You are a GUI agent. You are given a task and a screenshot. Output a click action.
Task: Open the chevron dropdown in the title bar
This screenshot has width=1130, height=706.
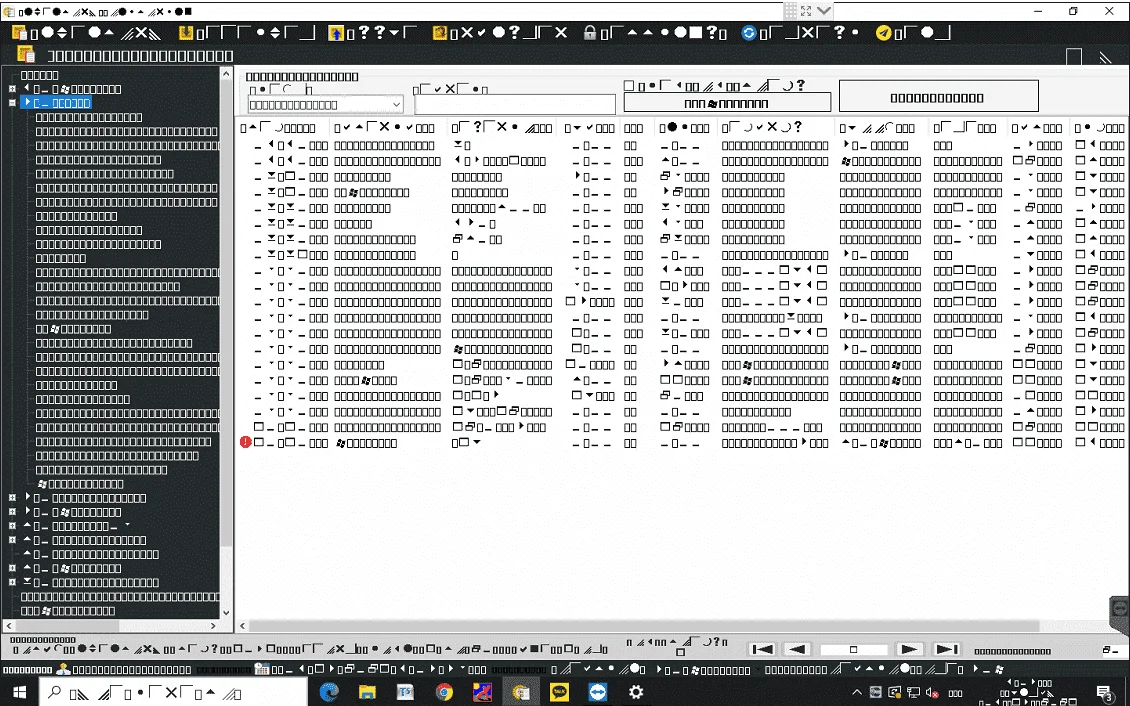824,11
